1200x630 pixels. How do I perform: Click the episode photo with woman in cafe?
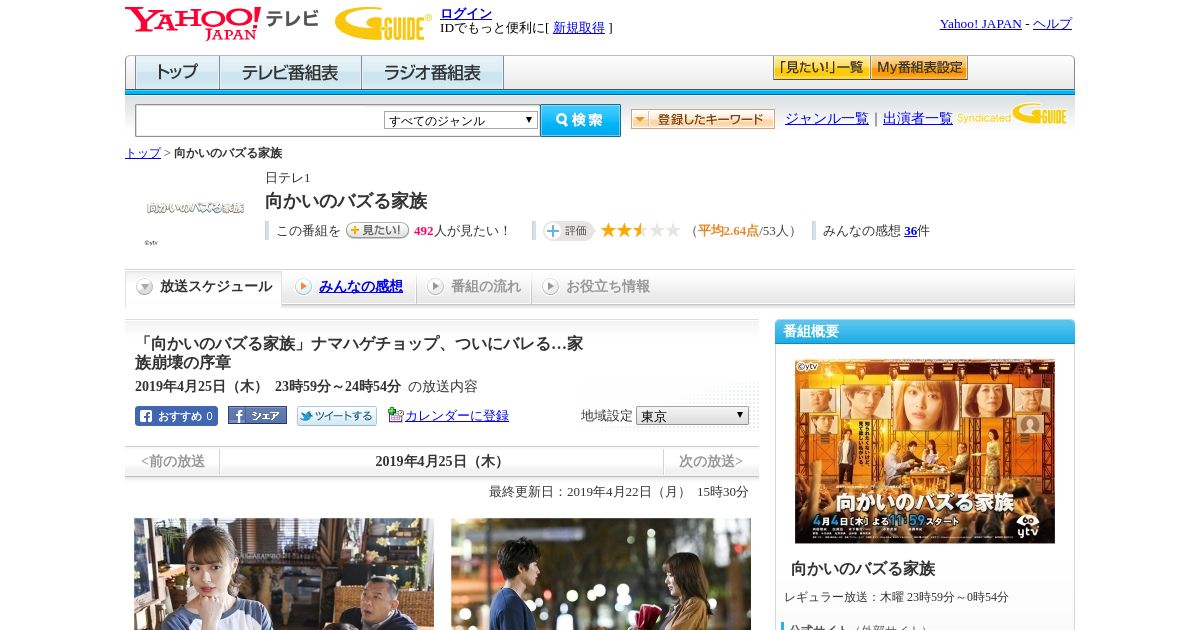(284, 574)
